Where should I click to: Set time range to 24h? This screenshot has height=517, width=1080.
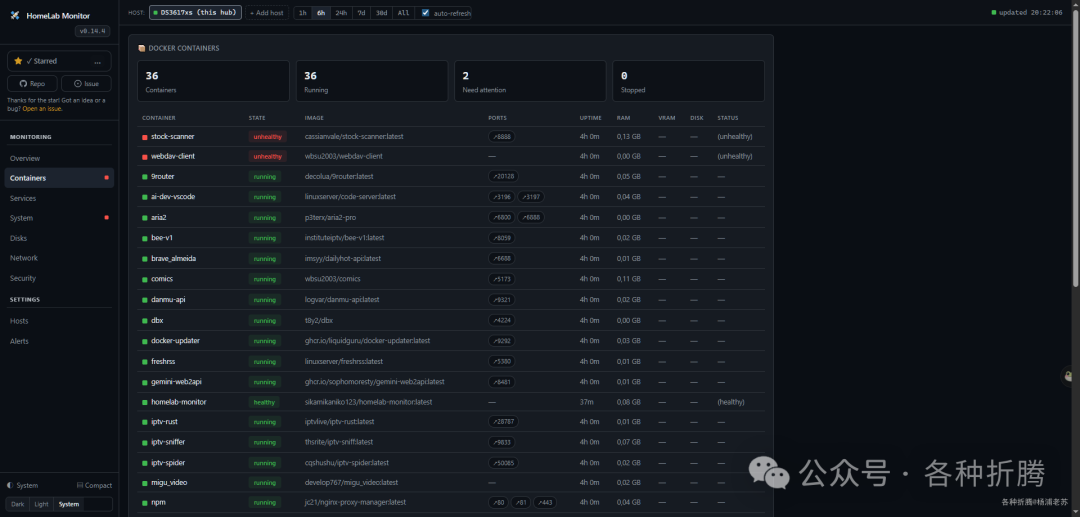[x=341, y=12]
